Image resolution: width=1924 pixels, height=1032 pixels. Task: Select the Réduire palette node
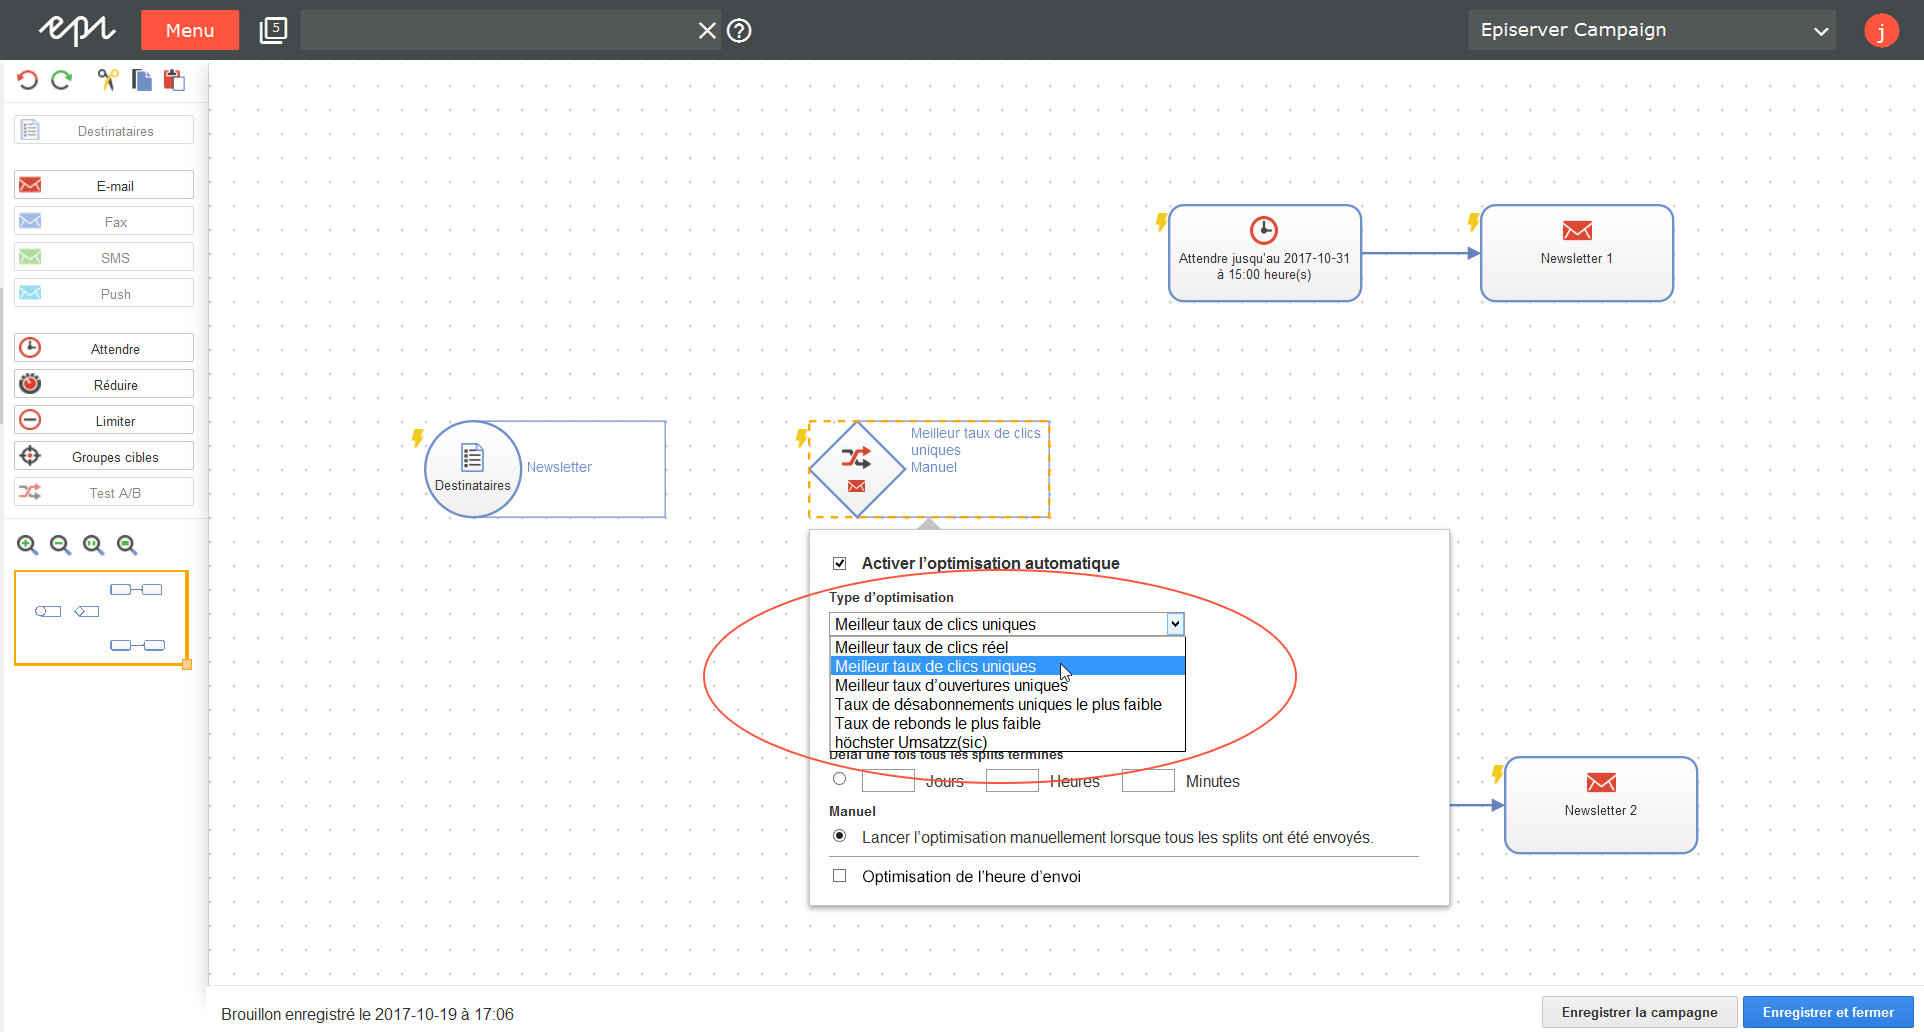pos(104,384)
